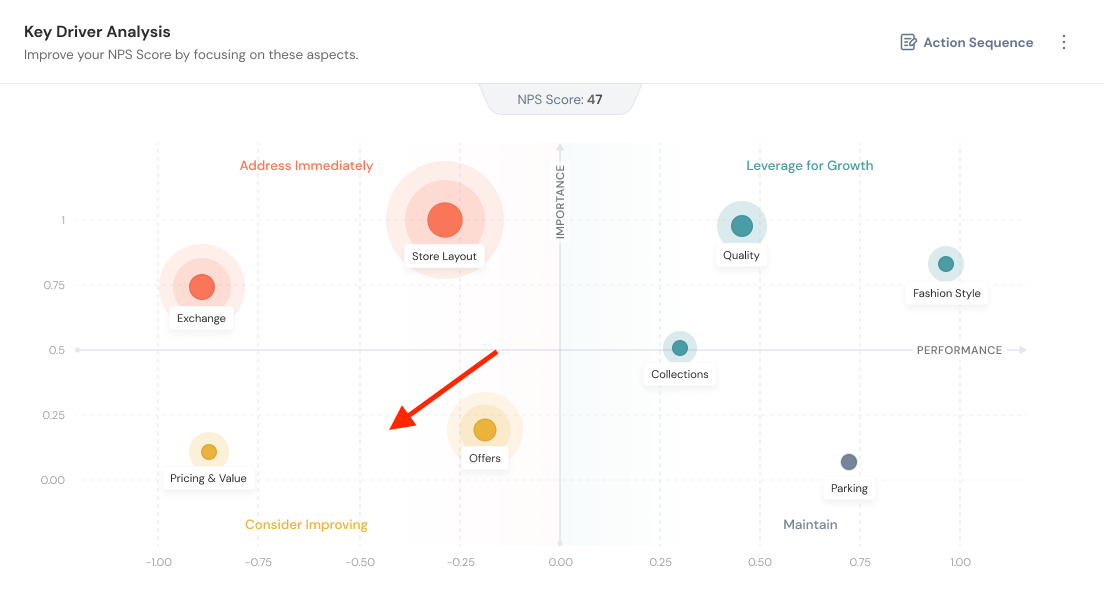Click the Key Driver Analysis title
The height and width of the screenshot is (612, 1104).
coord(97,32)
